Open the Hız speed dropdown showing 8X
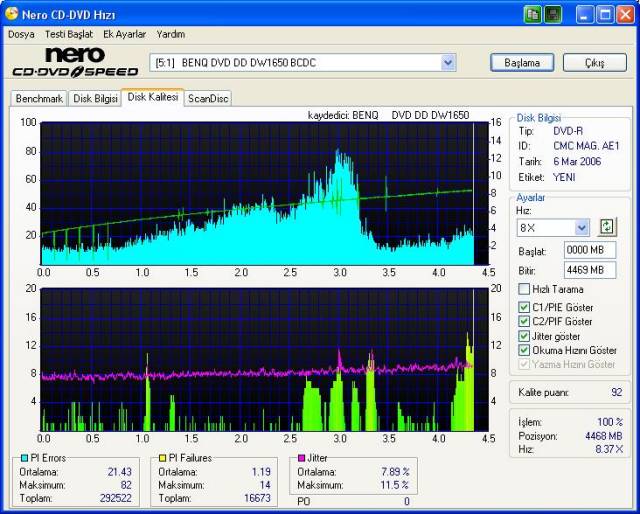 (582, 227)
